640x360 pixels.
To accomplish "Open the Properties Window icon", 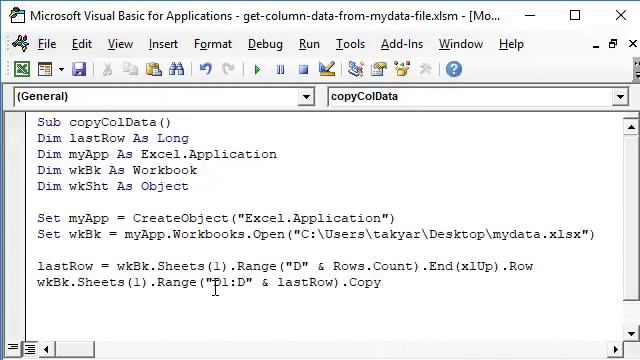I will point(379,69).
